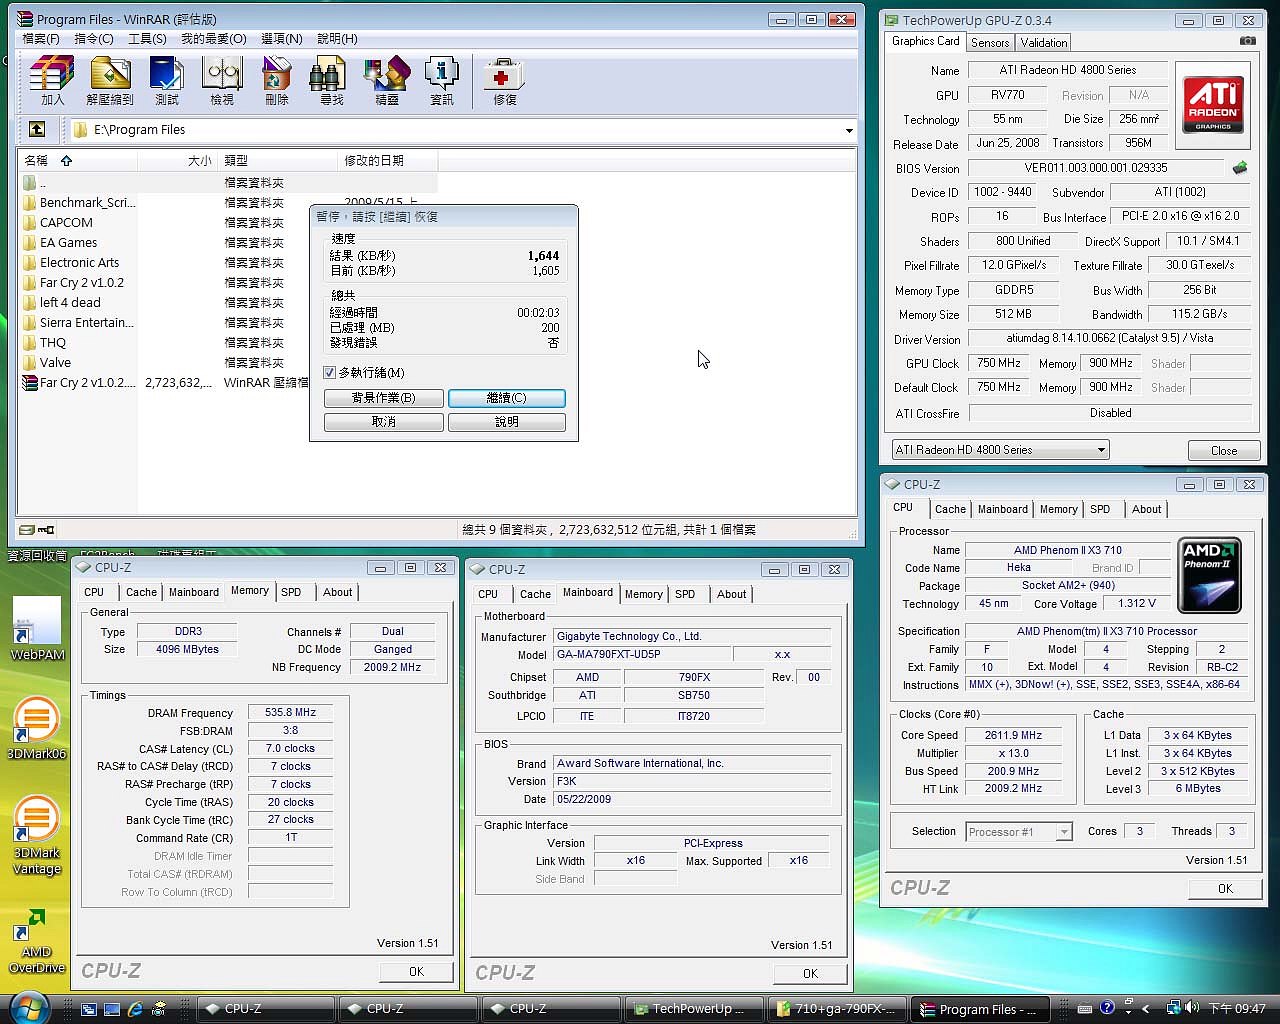Open the 3DMark06 desktop shortcut
This screenshot has width=1280, height=1024.
pyautogui.click(x=37, y=728)
